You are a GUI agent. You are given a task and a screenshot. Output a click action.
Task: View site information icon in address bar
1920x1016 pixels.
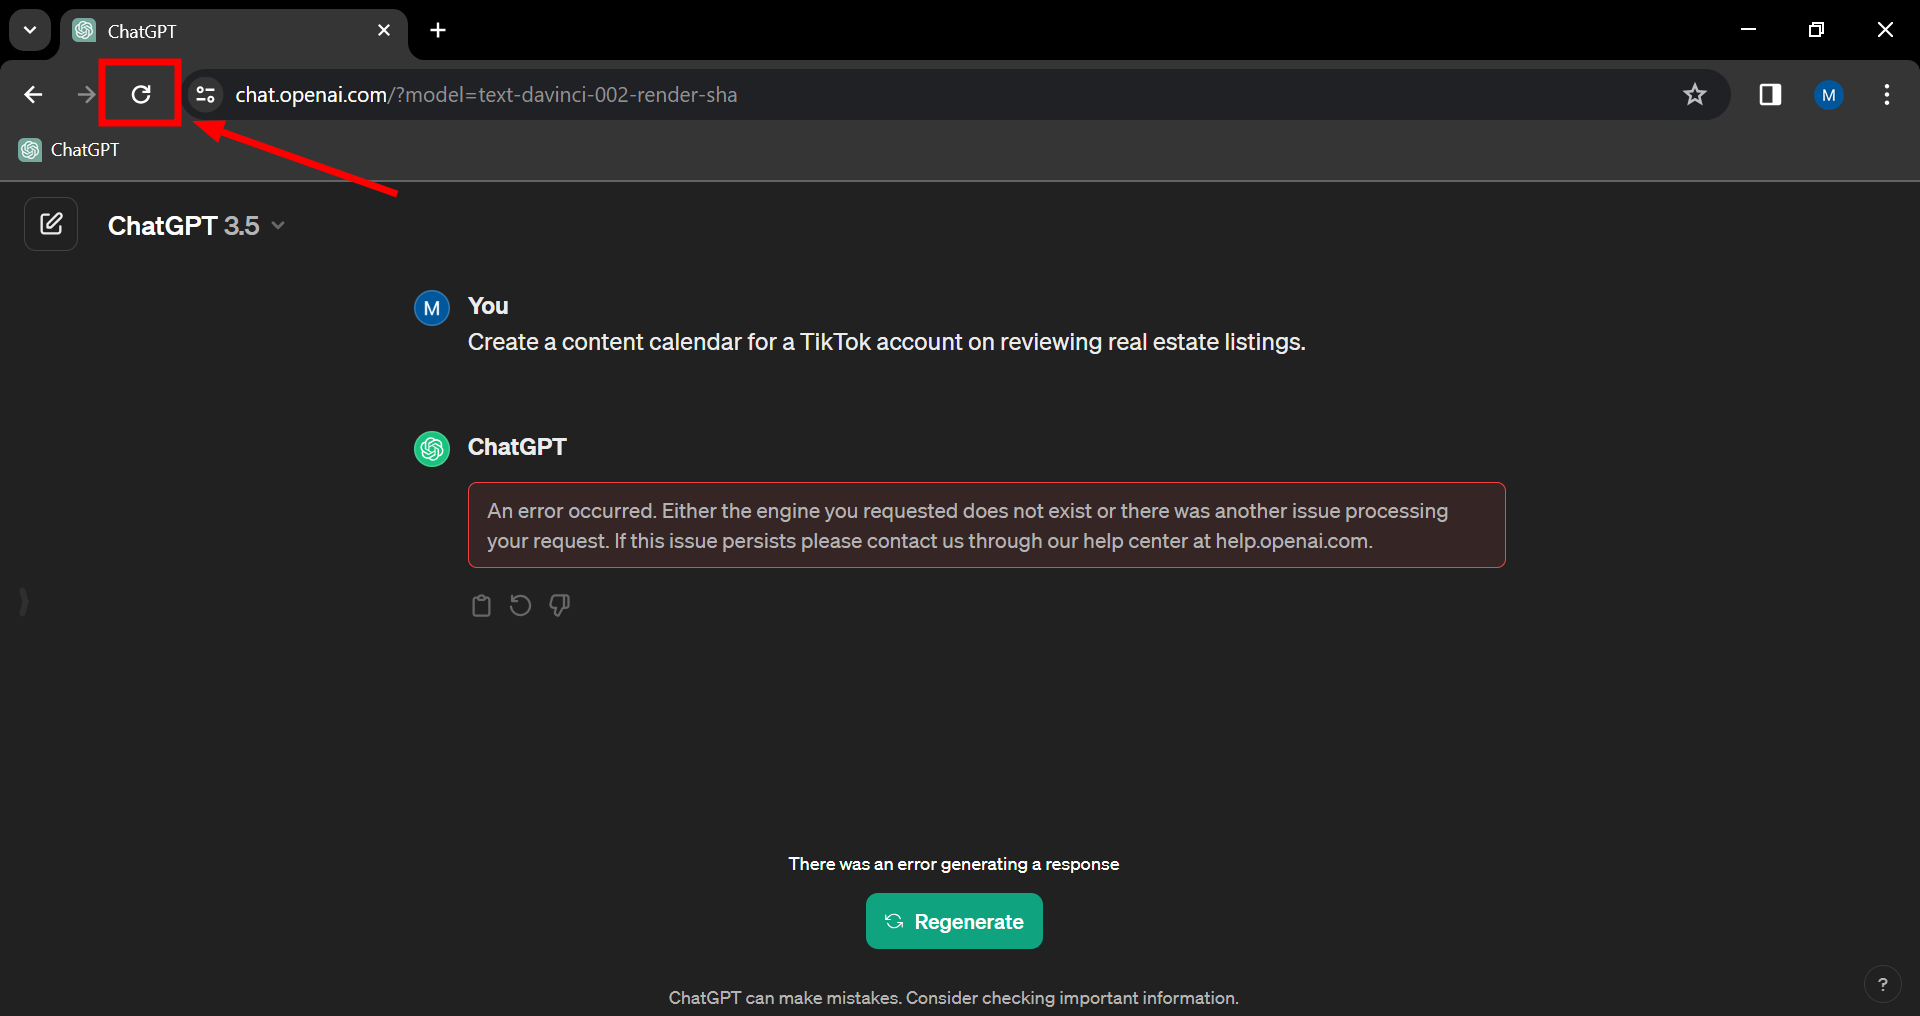point(205,94)
